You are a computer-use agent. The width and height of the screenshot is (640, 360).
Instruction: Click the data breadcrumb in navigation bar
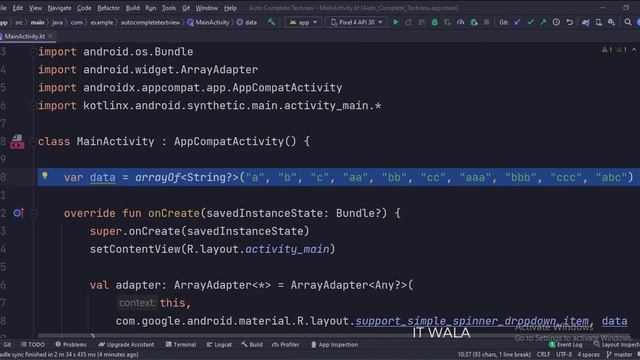[x=247, y=22]
